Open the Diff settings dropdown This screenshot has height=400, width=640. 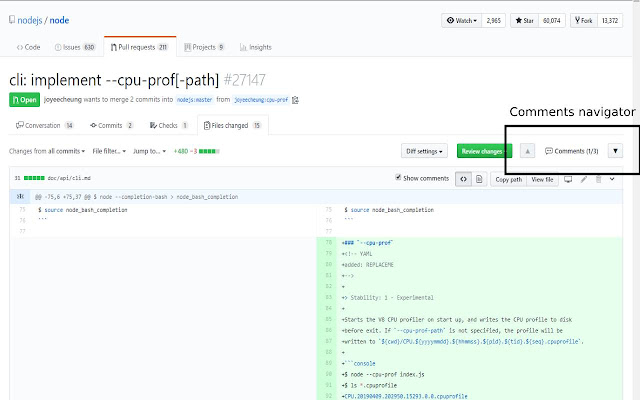(424, 151)
